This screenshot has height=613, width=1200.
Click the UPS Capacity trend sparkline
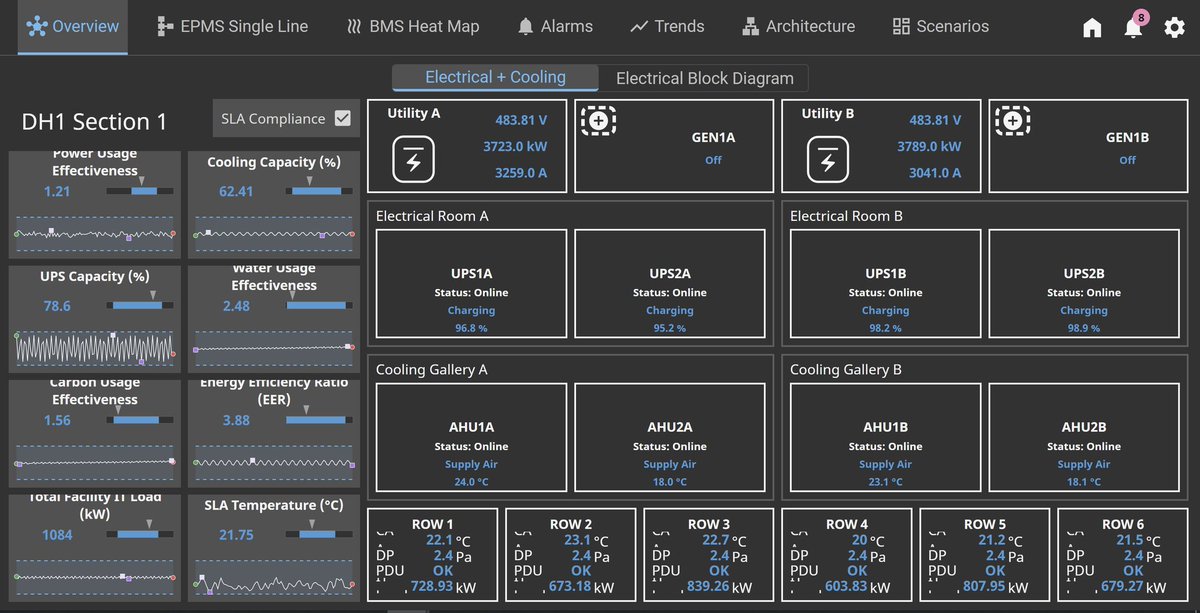pos(95,346)
